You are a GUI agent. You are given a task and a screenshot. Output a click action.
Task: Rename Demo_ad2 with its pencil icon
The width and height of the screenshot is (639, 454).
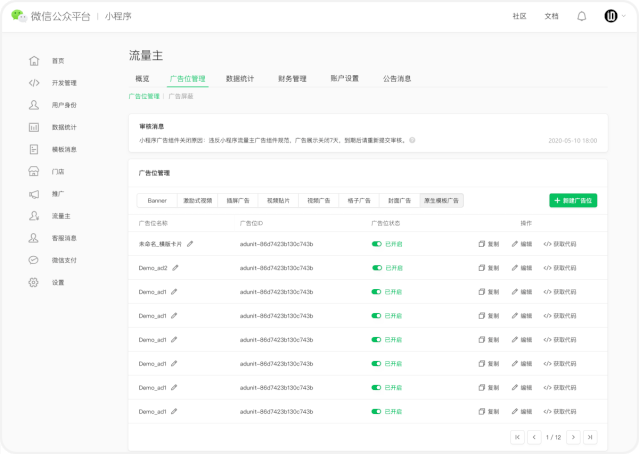(x=175, y=268)
